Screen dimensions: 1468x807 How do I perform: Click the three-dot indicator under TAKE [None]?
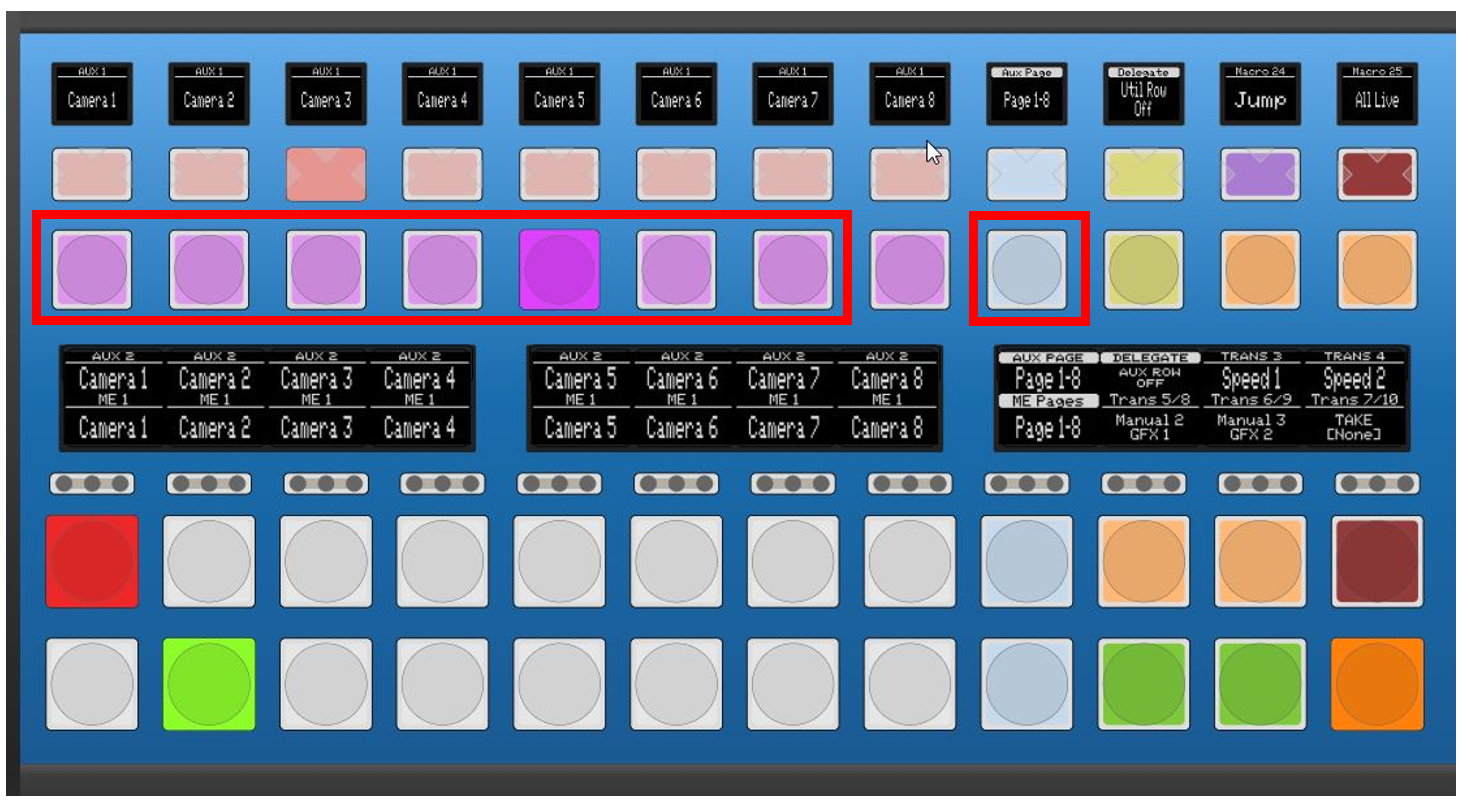coord(1377,484)
